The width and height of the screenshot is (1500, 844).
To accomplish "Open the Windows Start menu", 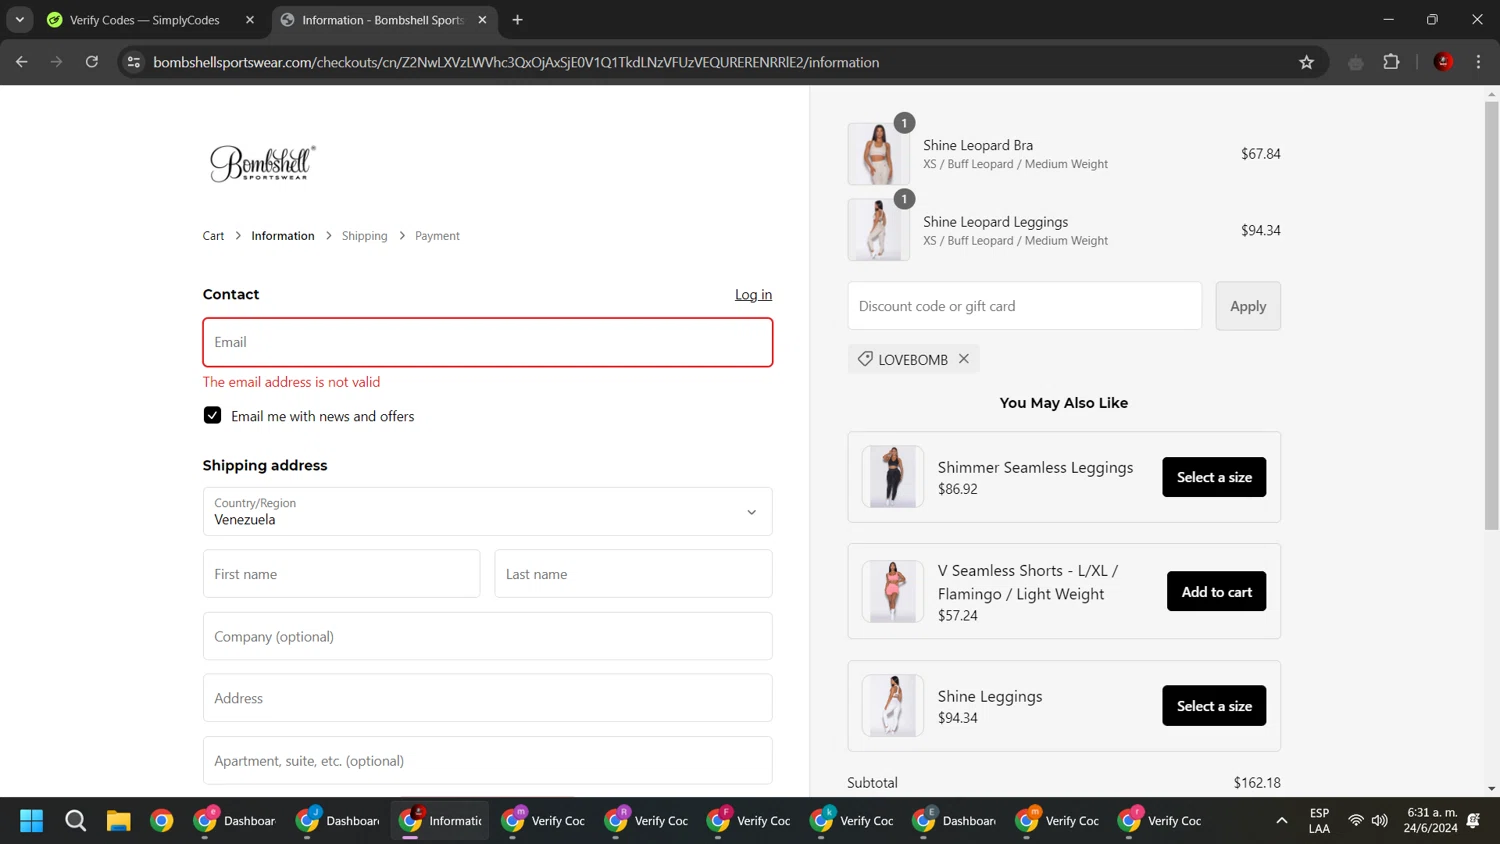I will (x=32, y=821).
